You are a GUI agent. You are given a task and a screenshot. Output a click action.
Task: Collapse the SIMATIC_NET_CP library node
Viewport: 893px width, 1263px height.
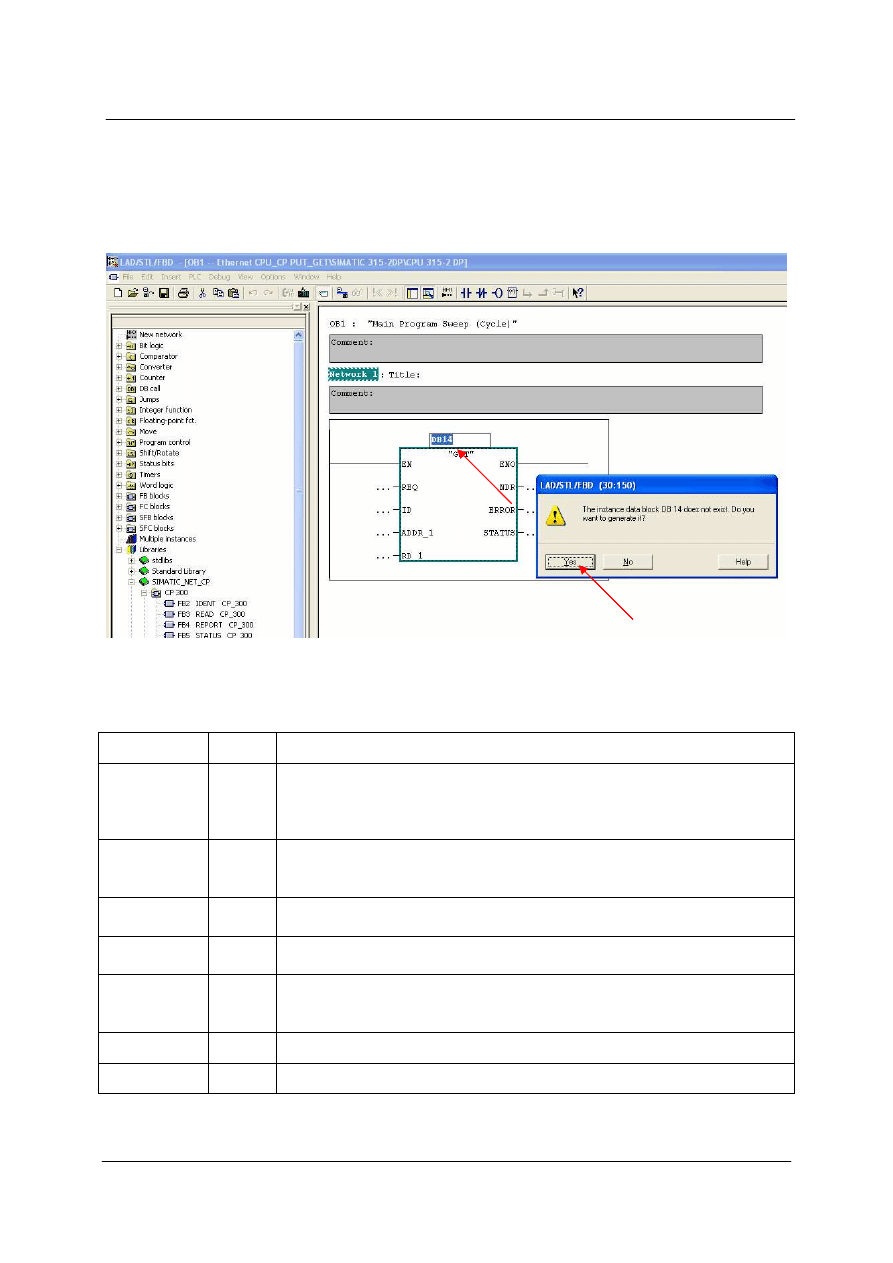click(x=131, y=581)
